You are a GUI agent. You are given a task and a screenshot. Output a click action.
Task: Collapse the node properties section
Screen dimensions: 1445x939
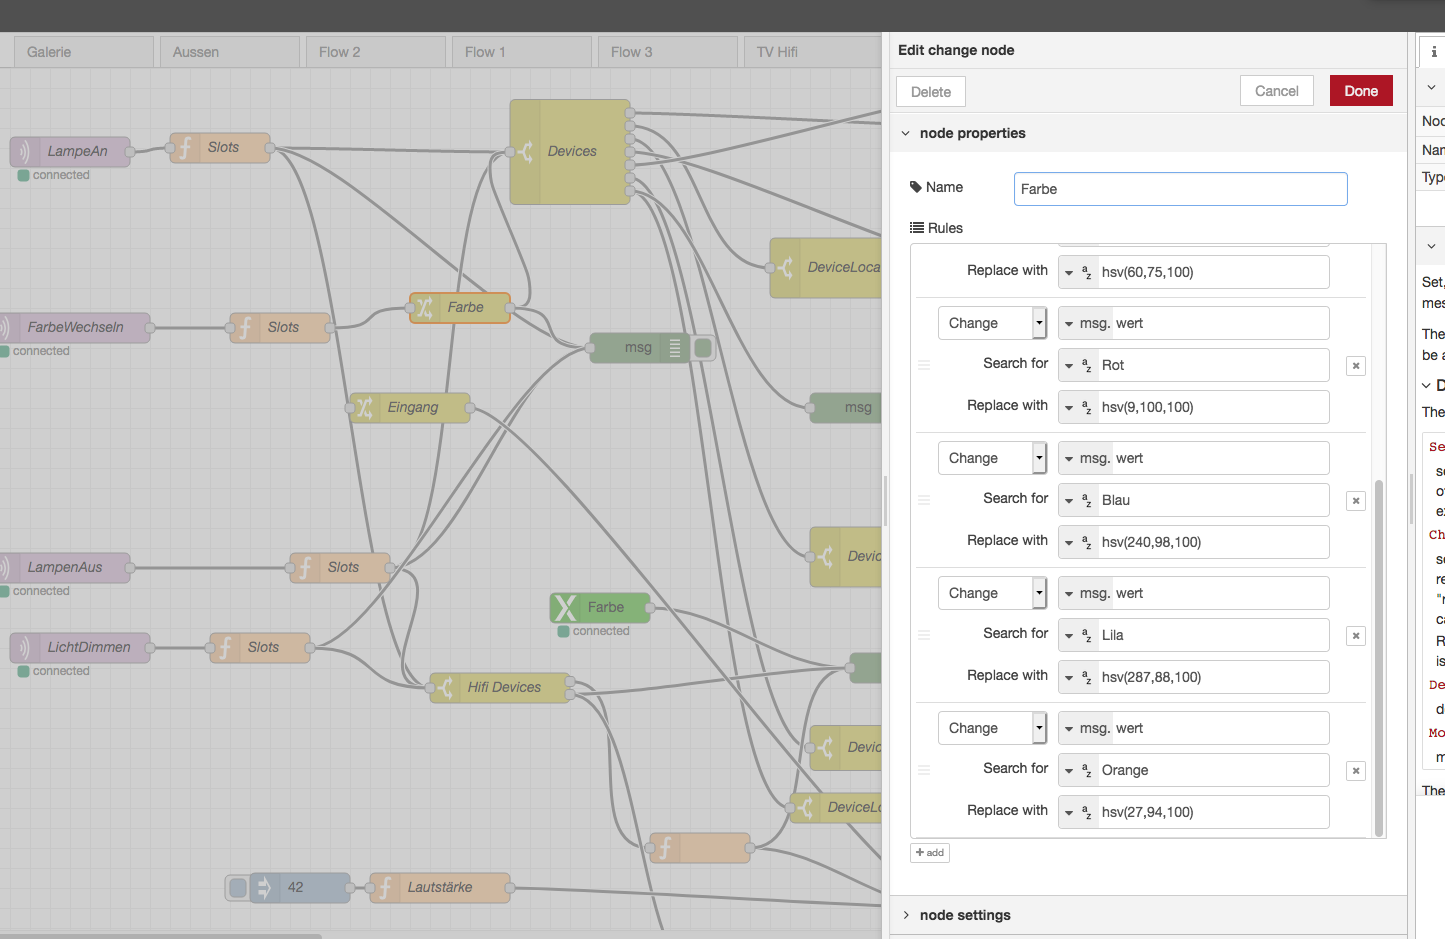[x=906, y=133]
